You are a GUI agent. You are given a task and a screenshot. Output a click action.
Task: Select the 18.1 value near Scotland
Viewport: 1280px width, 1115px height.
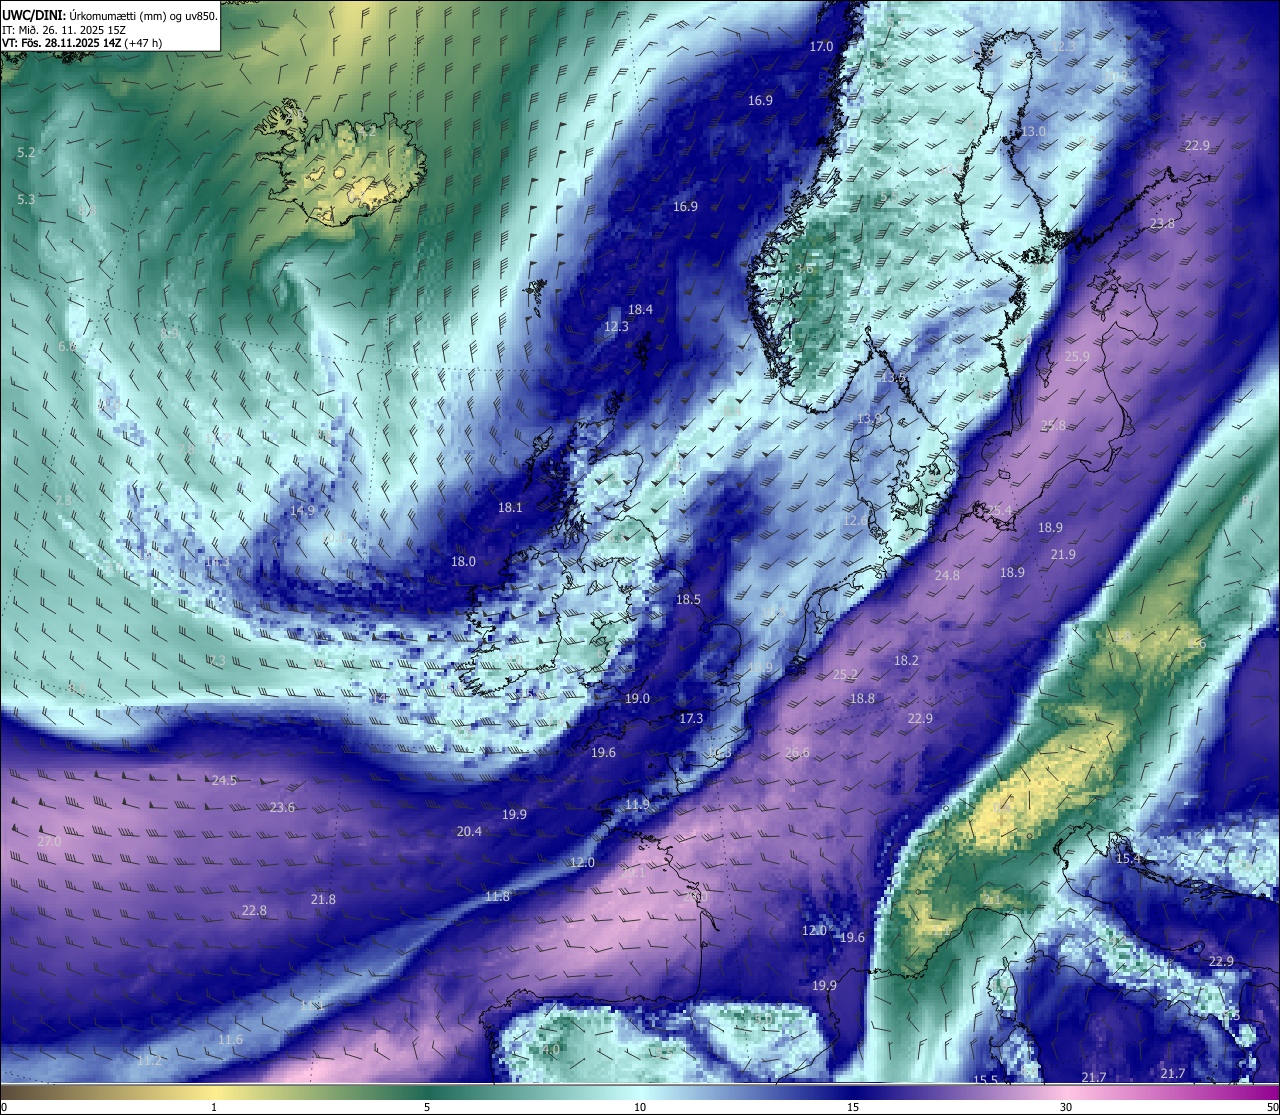coord(510,507)
